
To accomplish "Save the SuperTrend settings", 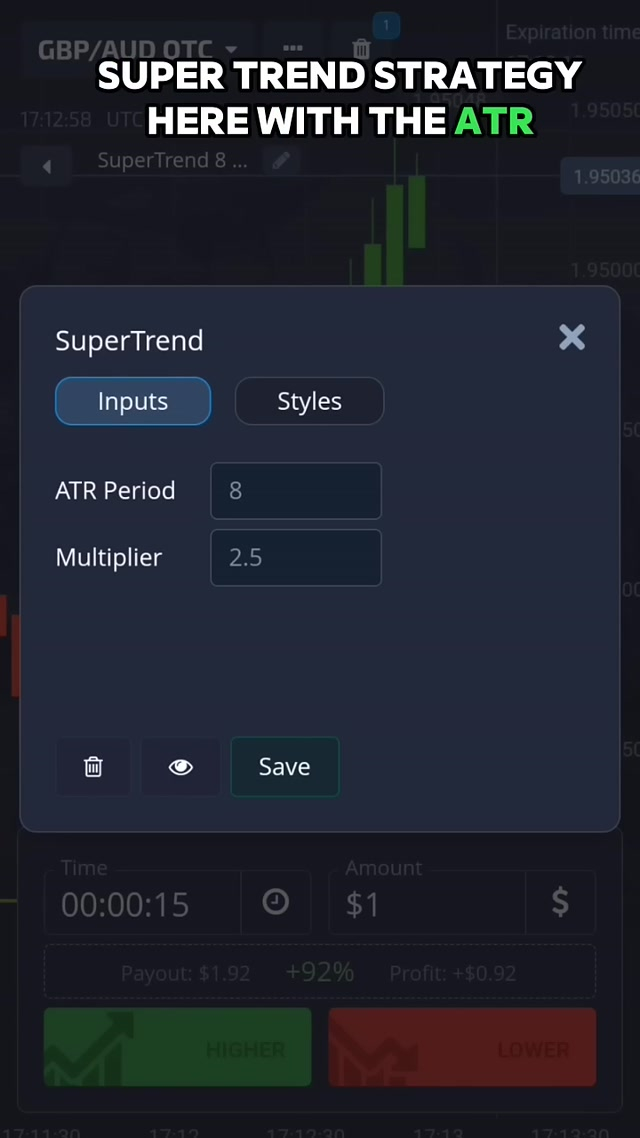I will tap(285, 767).
